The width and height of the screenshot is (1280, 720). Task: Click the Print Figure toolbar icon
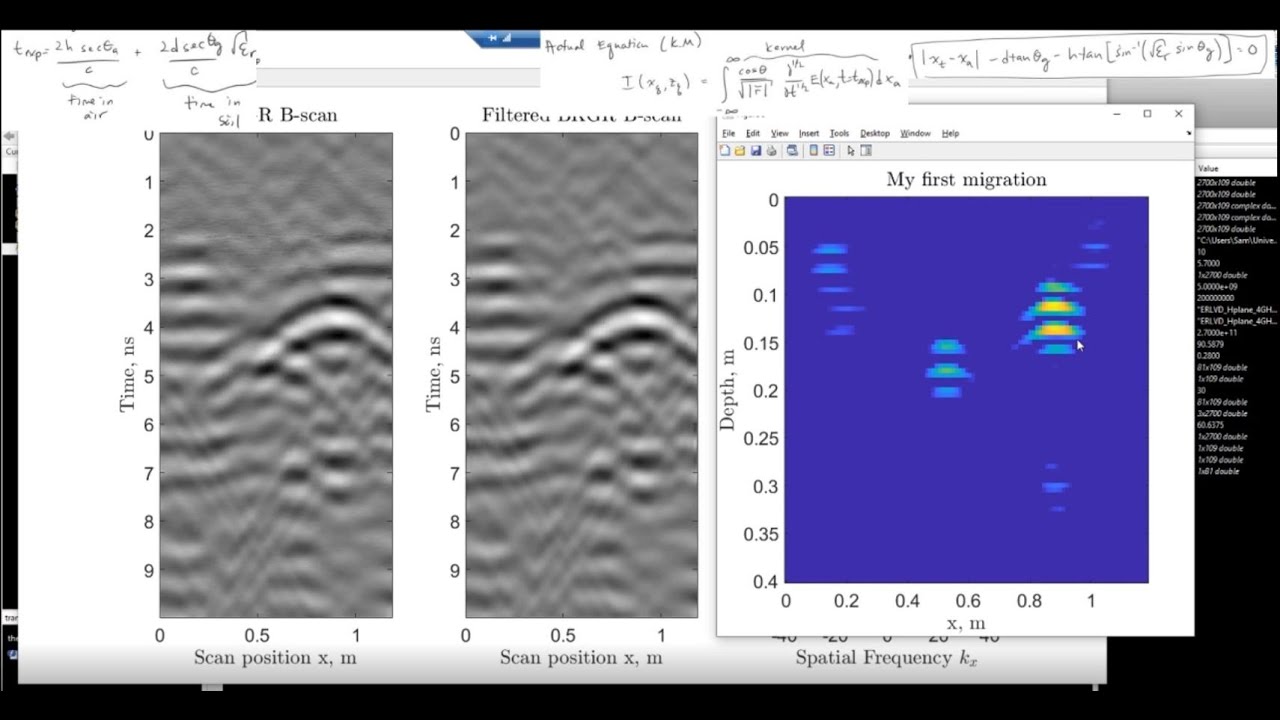772,150
